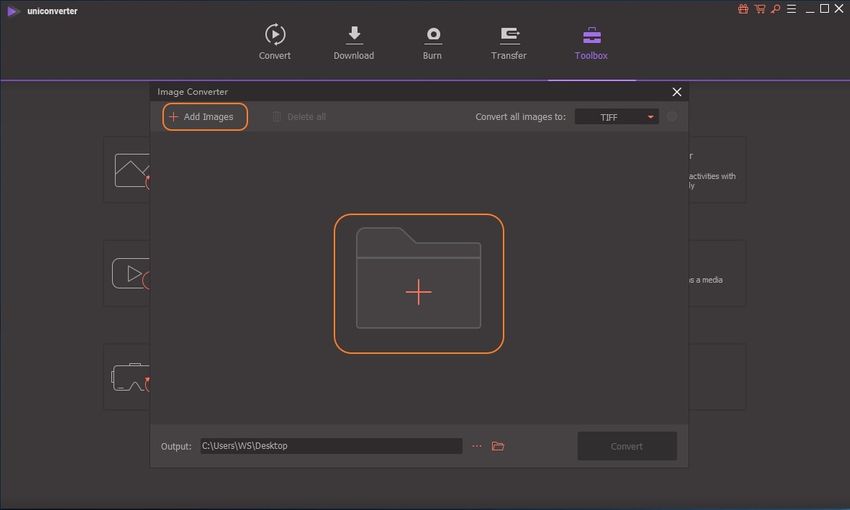The height and width of the screenshot is (510, 850).
Task: Click the settings circle beside TIFF dropdown
Action: point(672,117)
